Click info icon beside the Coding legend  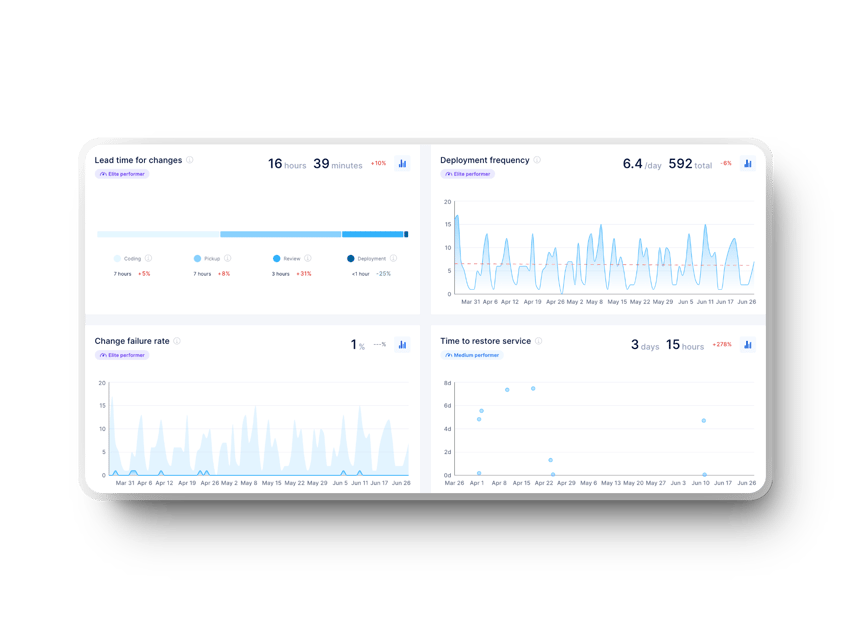point(149,258)
